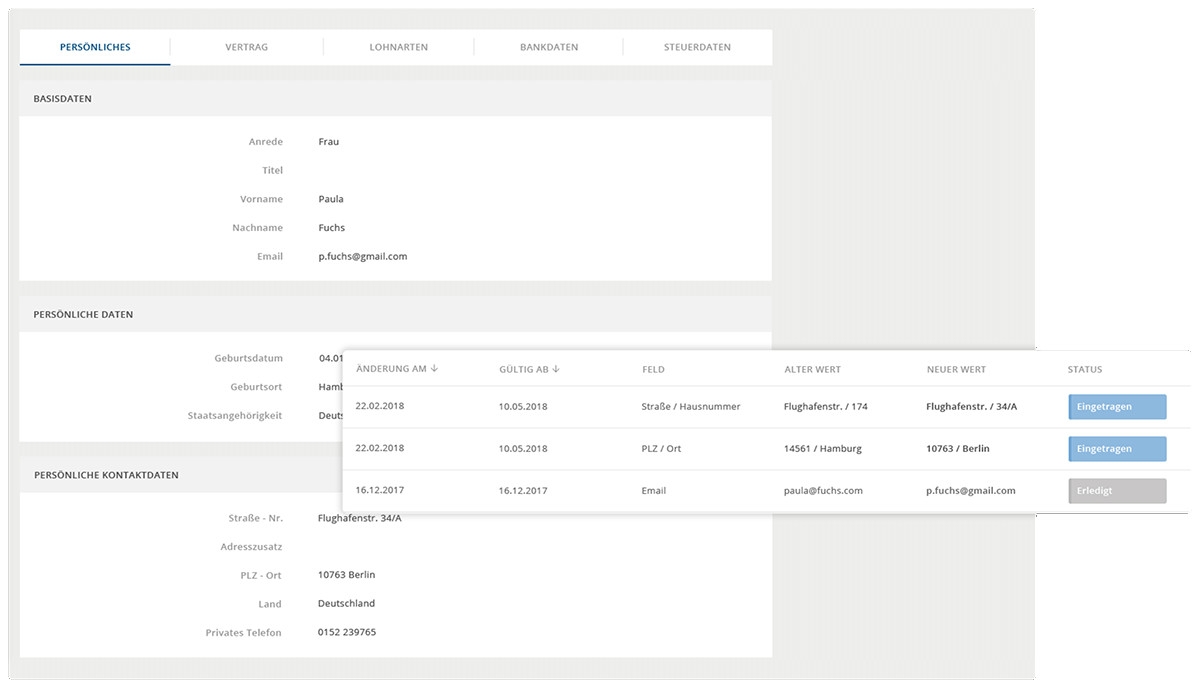
Task: Click old value 14561 / Hamburg
Action: click(x=823, y=449)
